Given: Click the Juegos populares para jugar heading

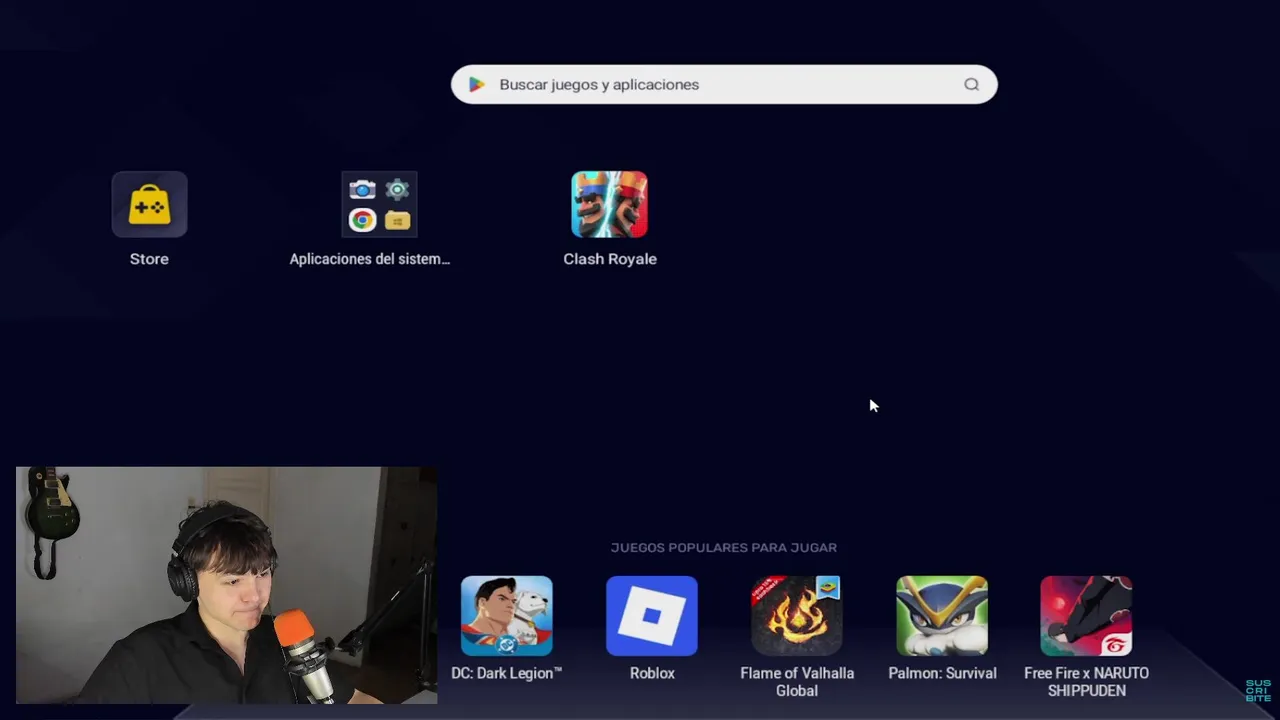Looking at the screenshot, I should (x=724, y=548).
